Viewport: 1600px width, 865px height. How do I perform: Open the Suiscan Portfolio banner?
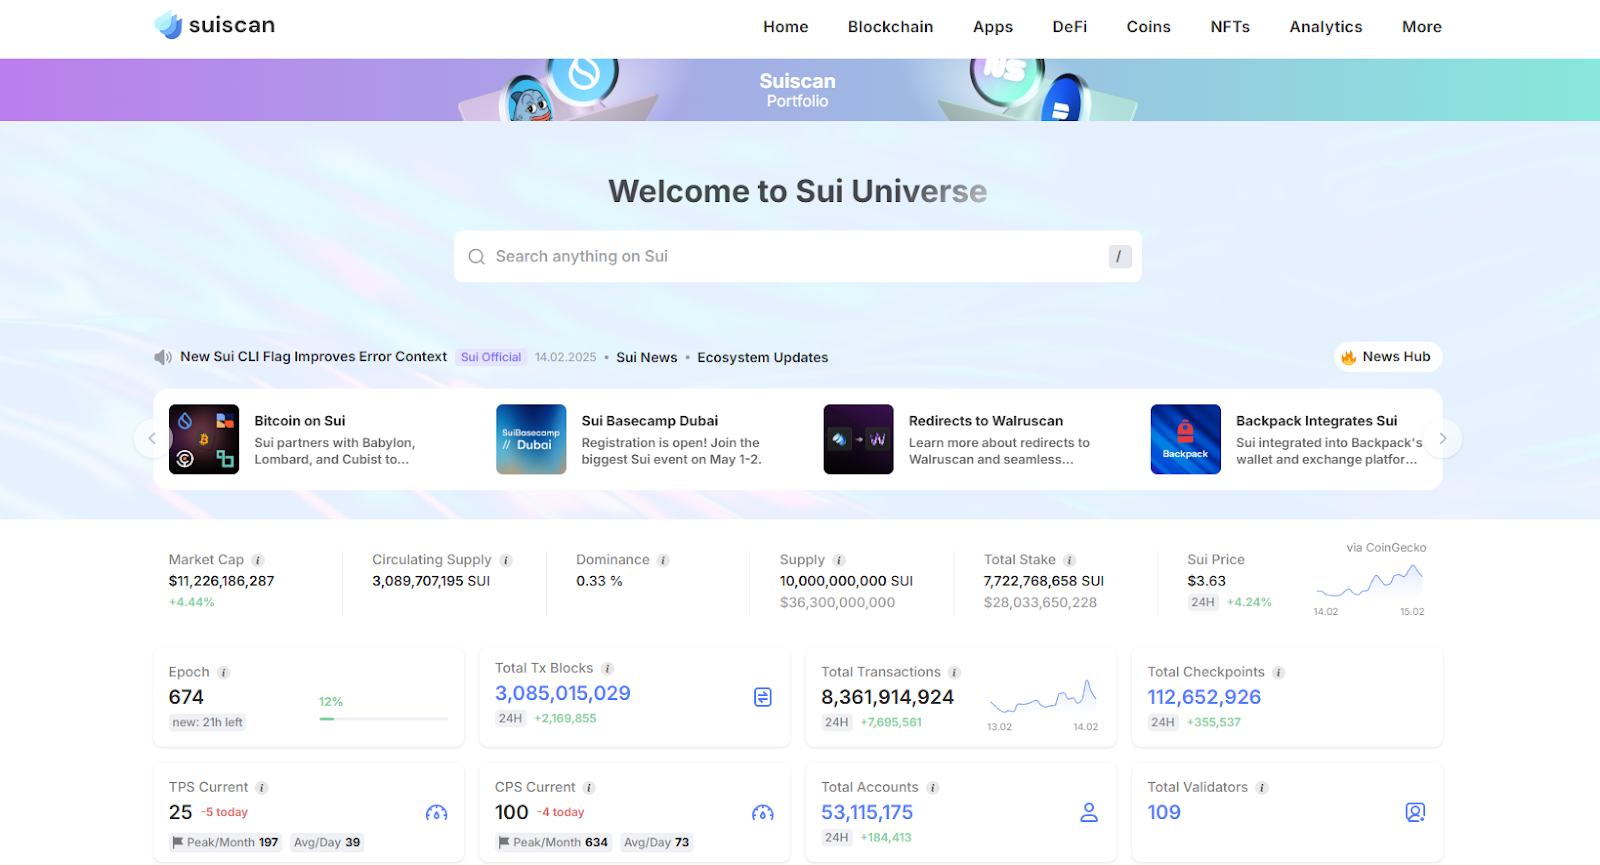[797, 90]
